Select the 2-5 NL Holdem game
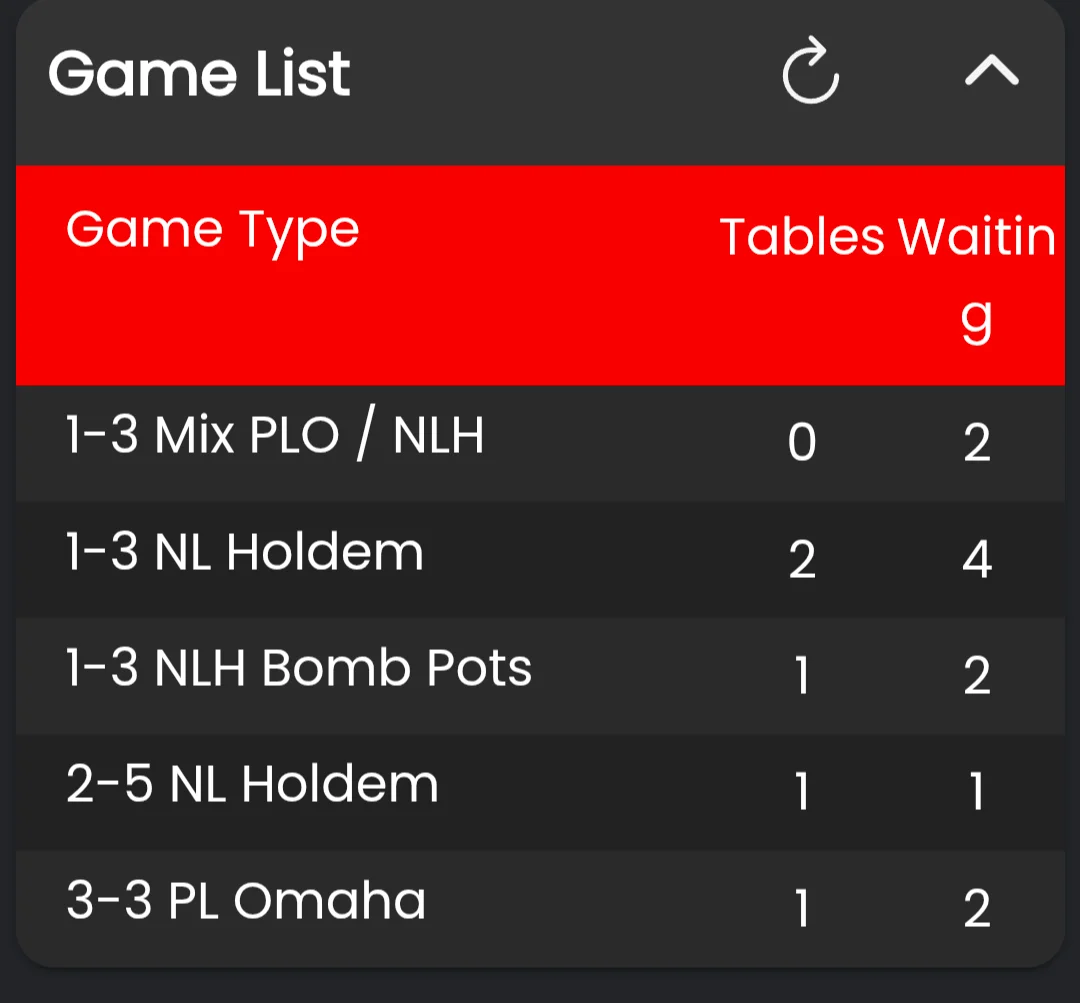 click(x=540, y=792)
